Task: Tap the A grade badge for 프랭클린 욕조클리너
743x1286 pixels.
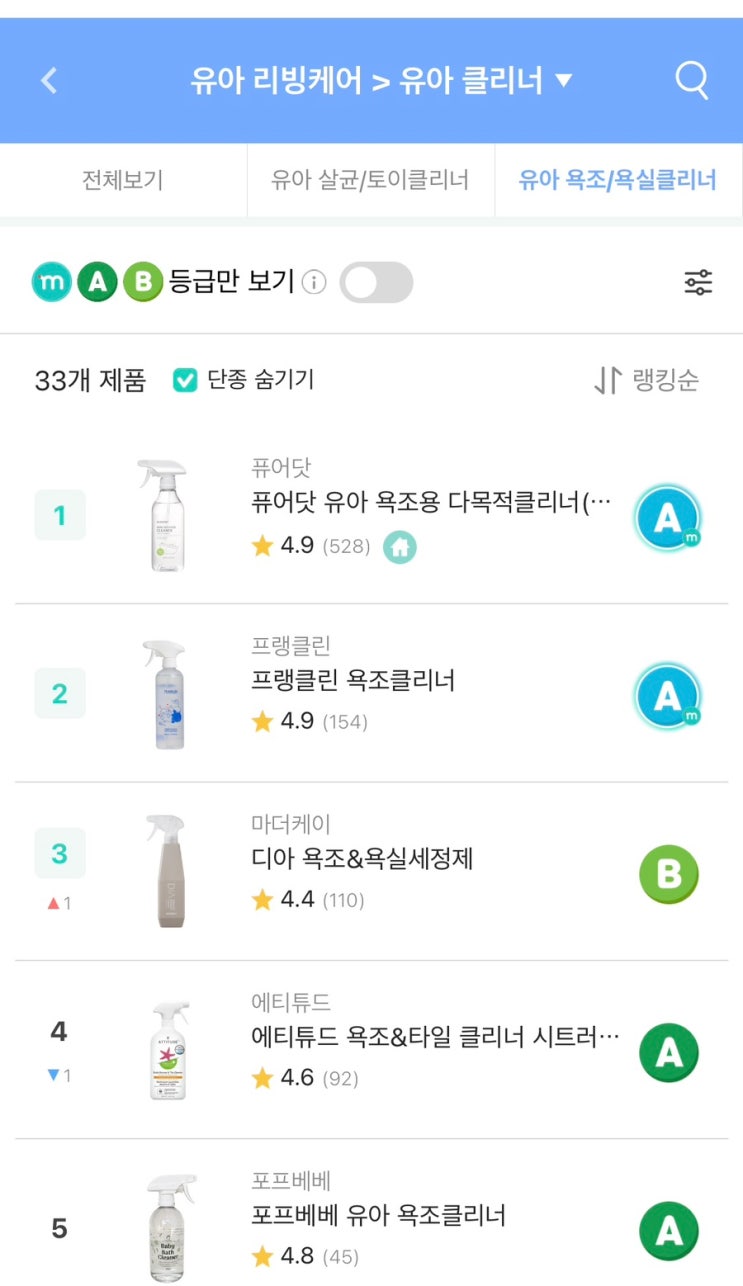Action: coord(668,696)
